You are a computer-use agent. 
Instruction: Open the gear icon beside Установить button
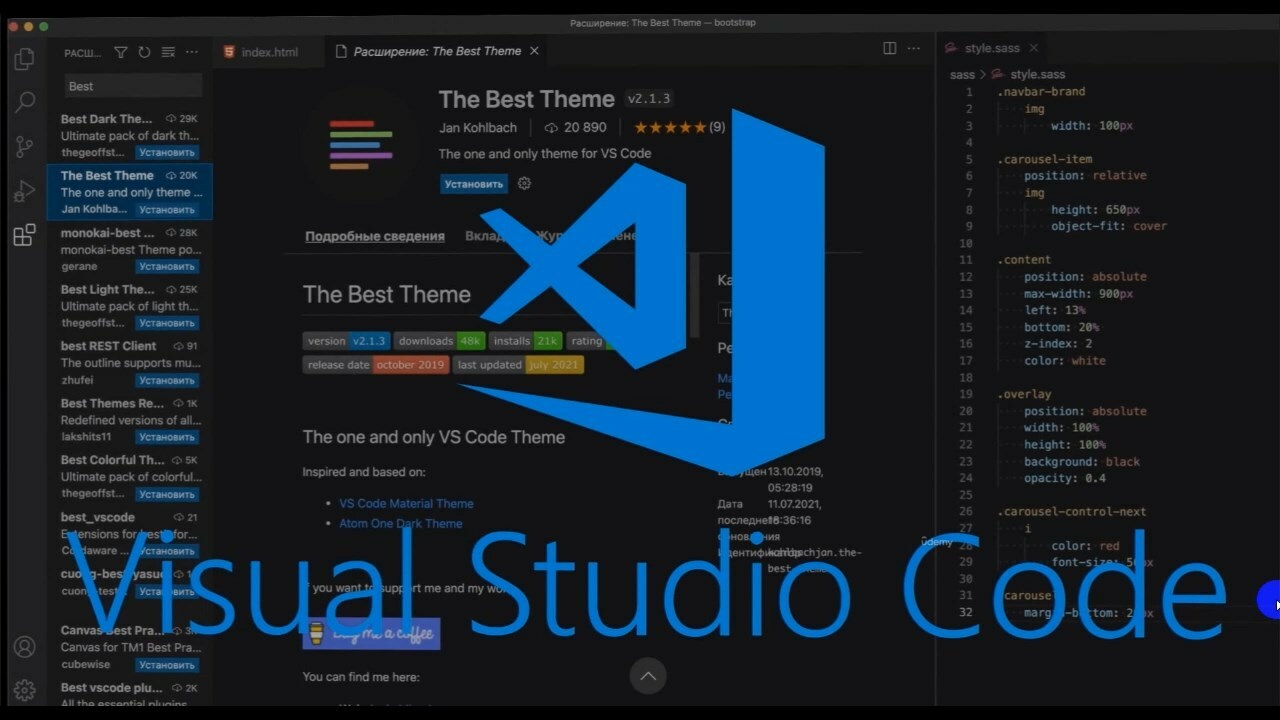click(x=524, y=184)
